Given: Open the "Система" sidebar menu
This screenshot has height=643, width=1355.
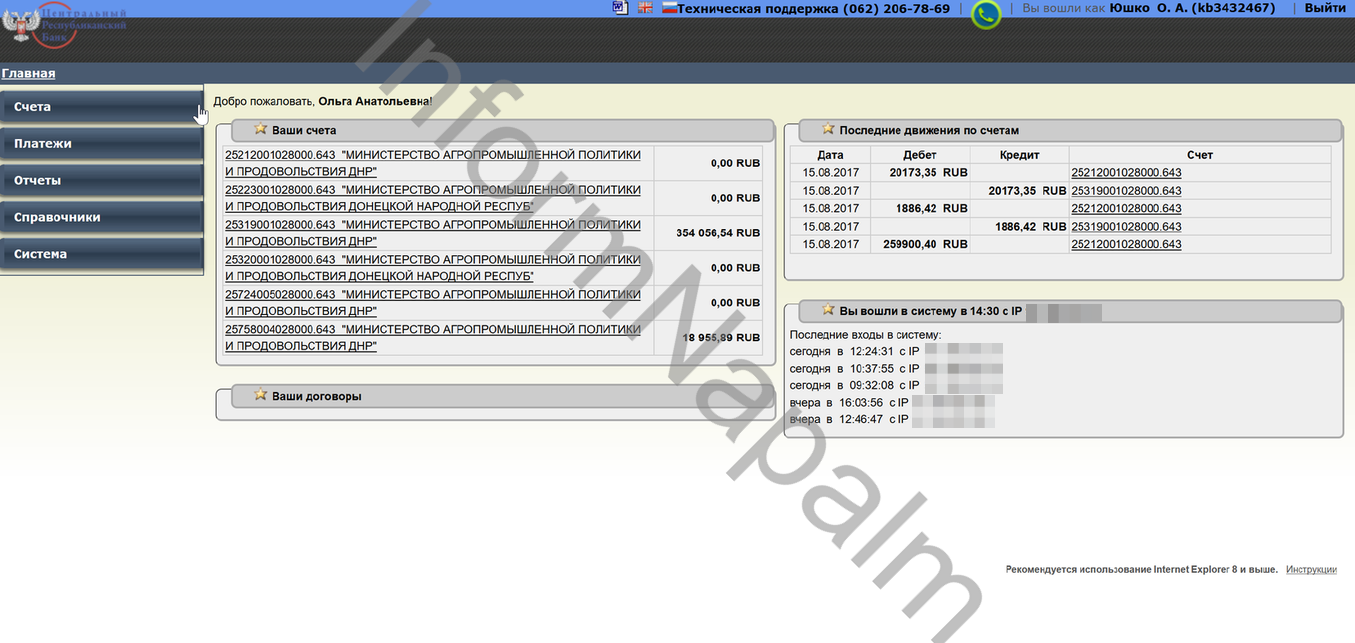Looking at the screenshot, I should pos(100,255).
